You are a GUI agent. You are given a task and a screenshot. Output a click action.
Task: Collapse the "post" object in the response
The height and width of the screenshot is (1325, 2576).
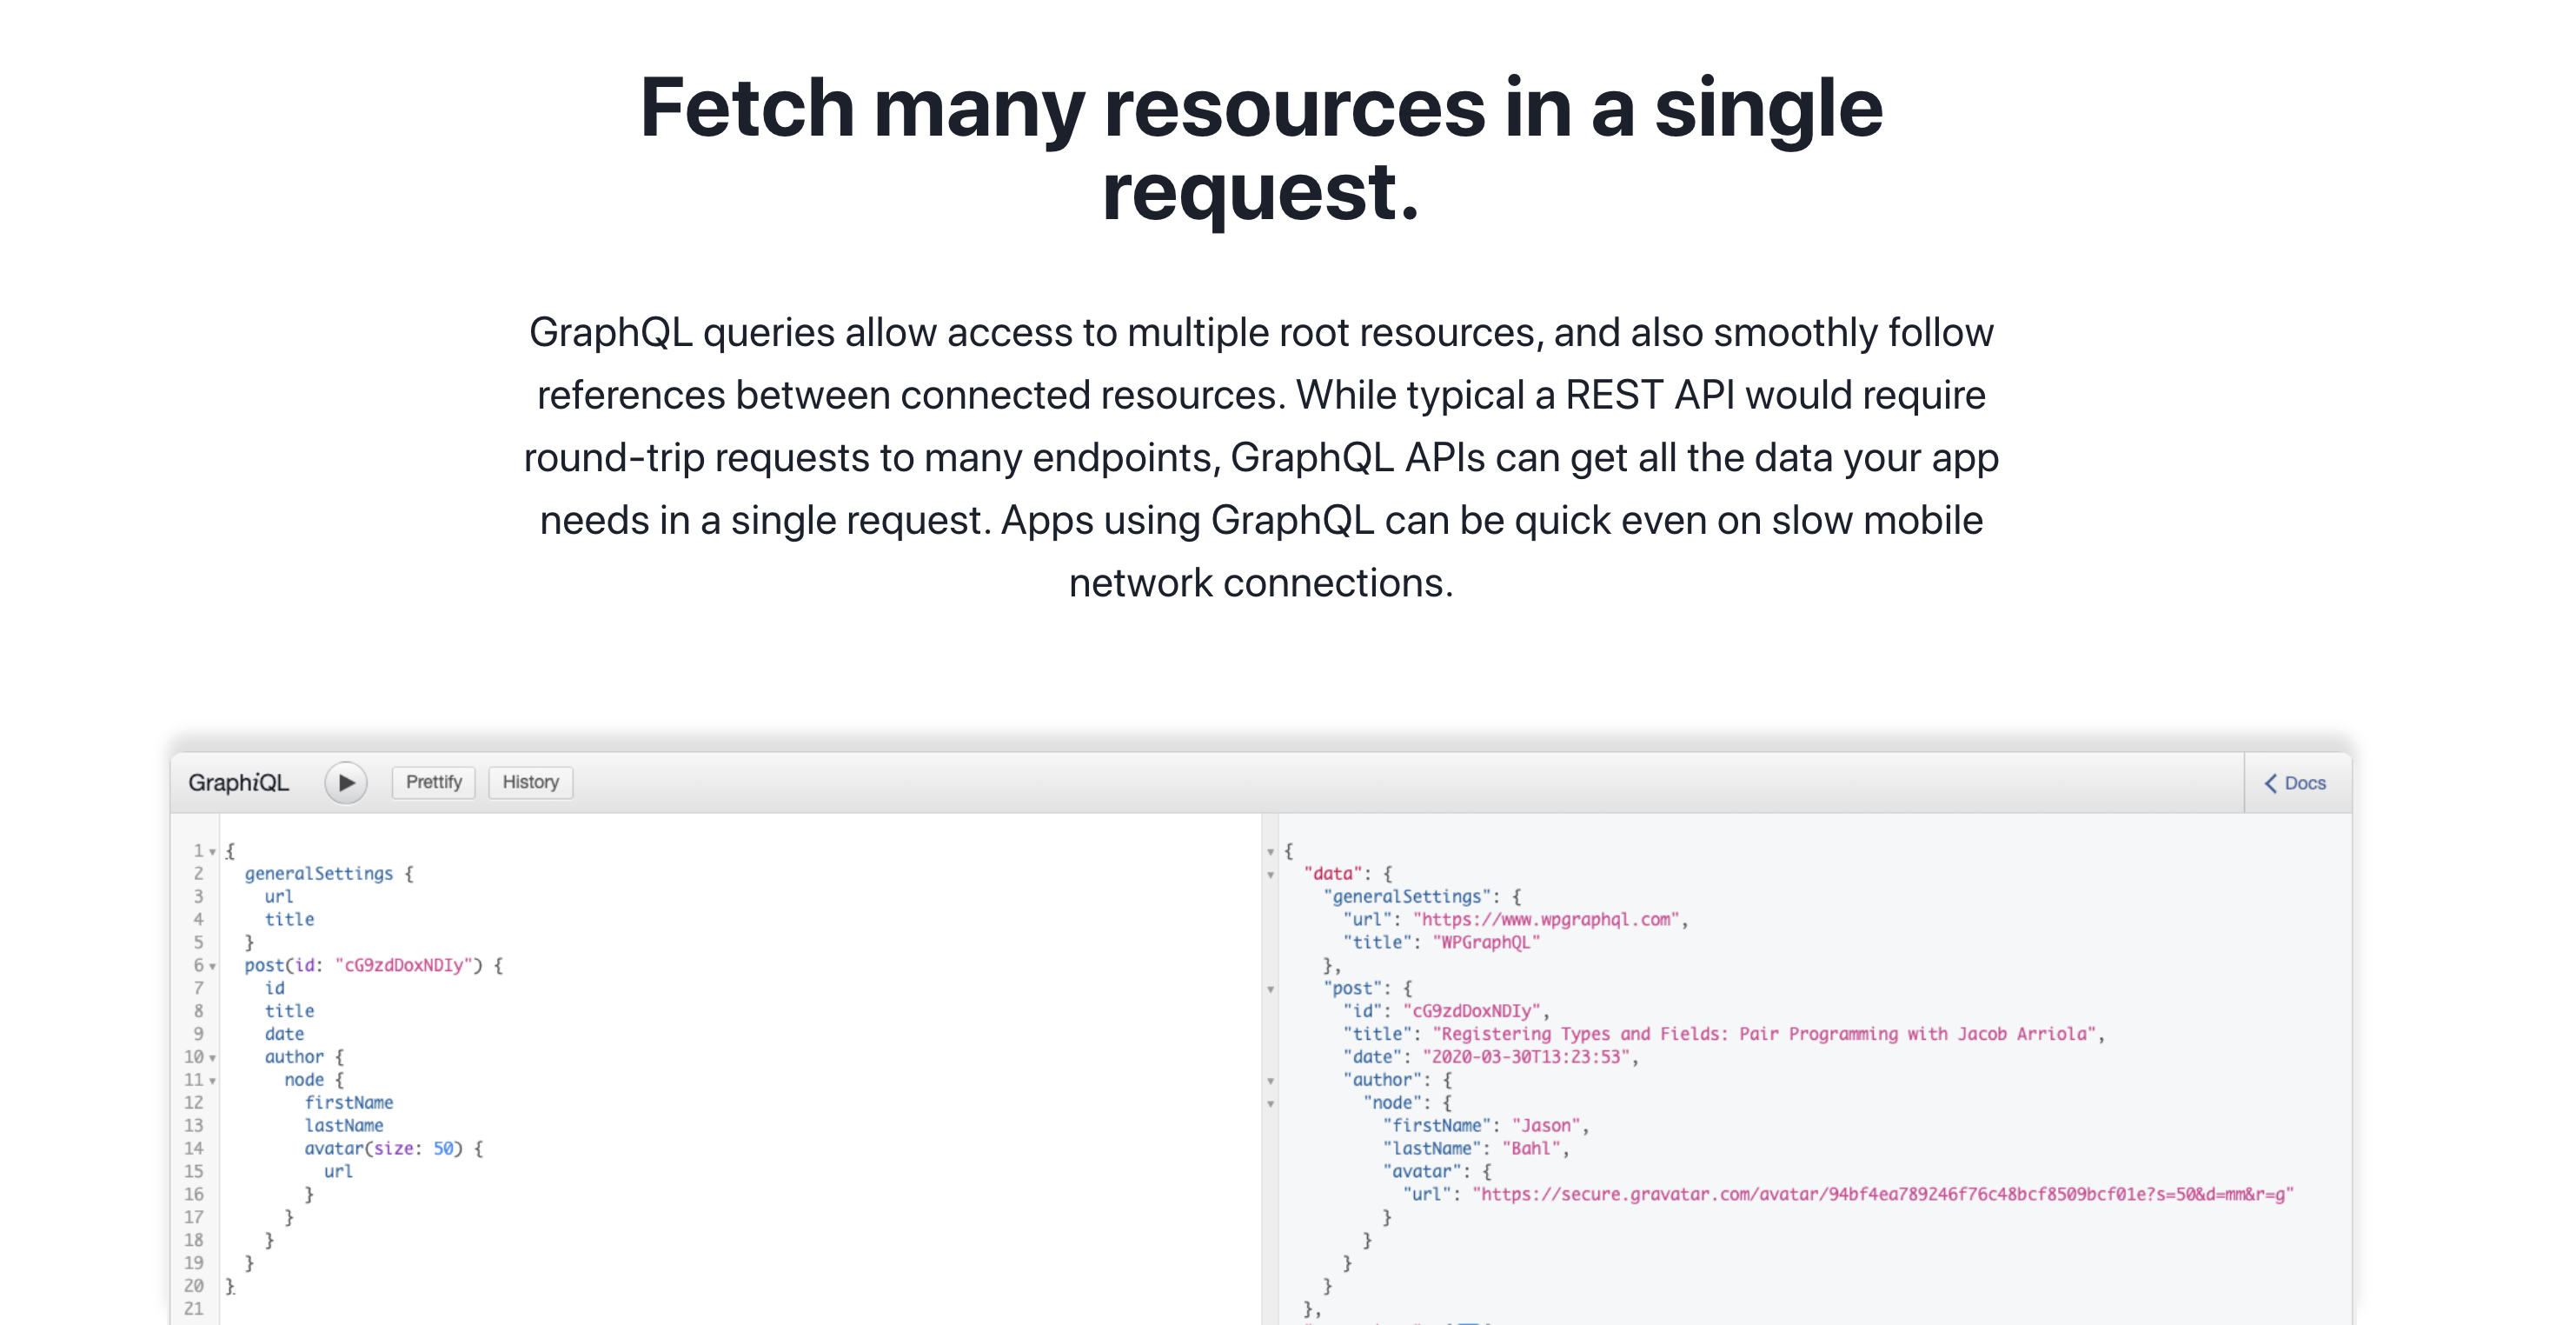click(1269, 989)
